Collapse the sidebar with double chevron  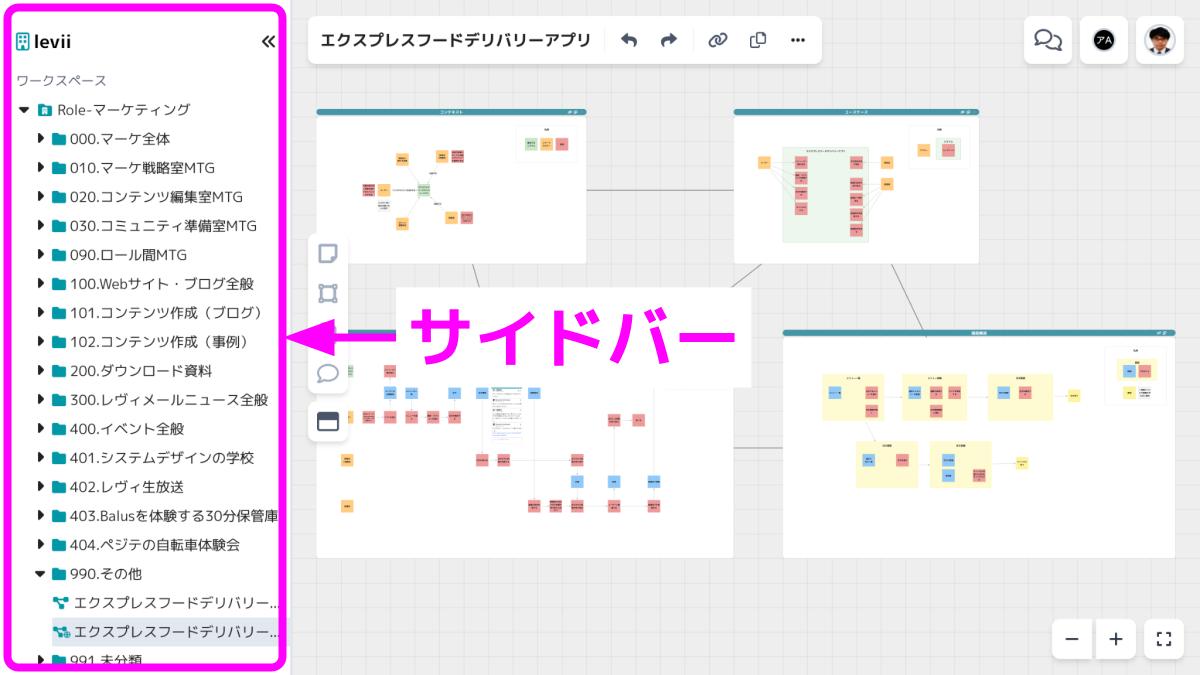point(268,42)
